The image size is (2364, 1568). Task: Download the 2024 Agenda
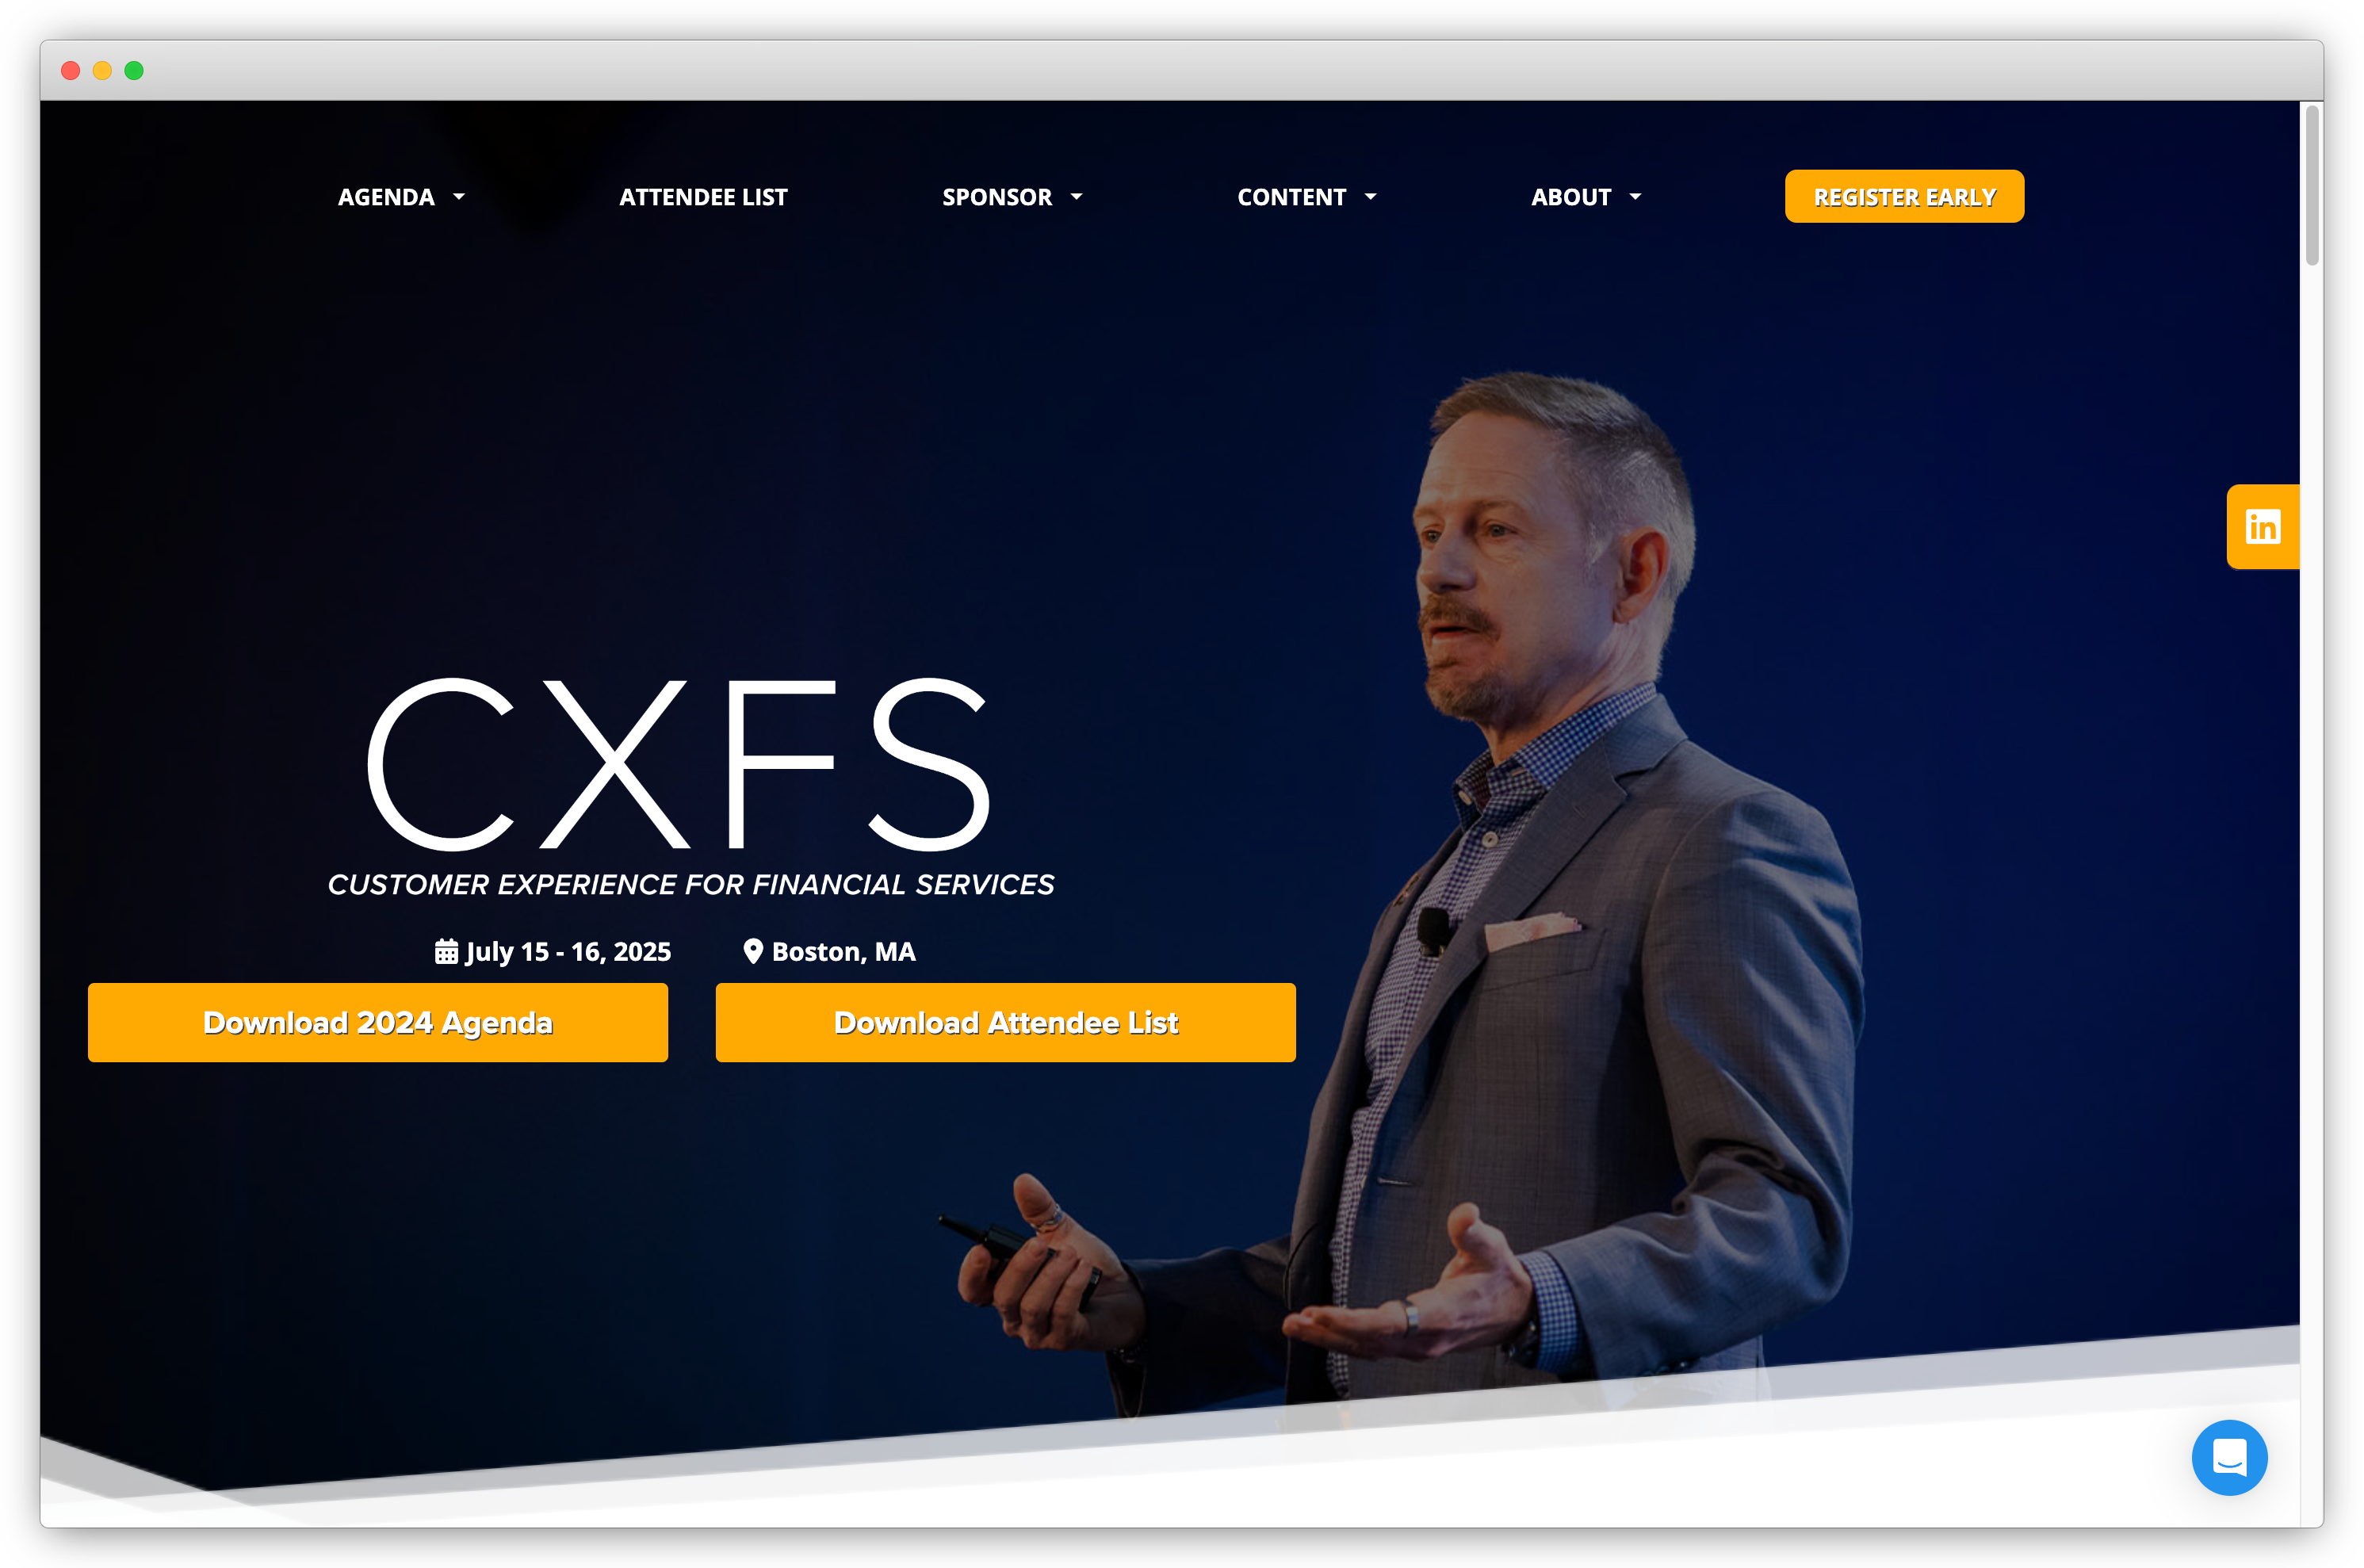tap(378, 1023)
